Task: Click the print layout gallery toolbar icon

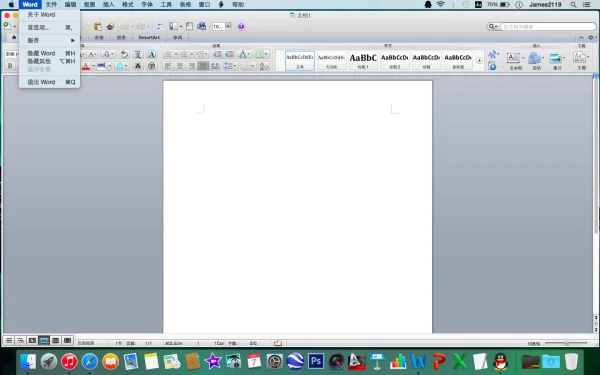Action: tap(202, 26)
